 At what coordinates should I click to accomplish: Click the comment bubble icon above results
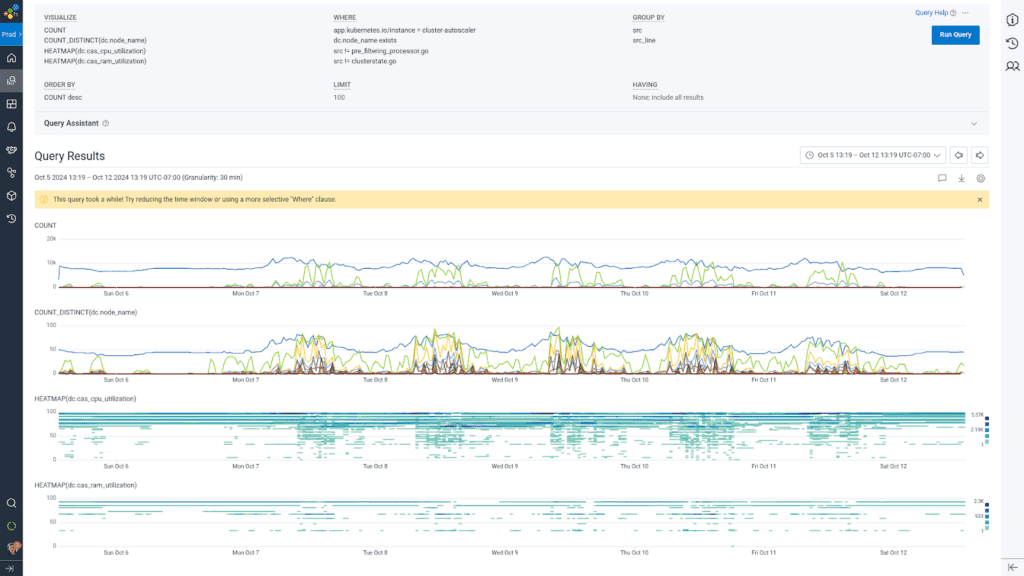point(942,178)
